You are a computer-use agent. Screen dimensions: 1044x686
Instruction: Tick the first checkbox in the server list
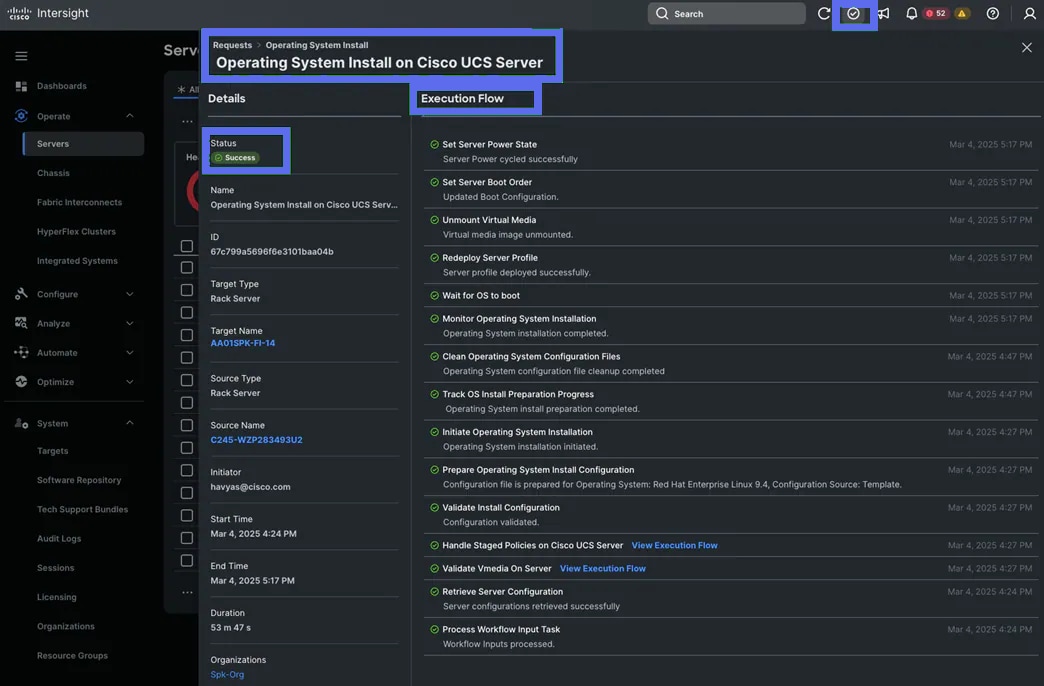(x=187, y=246)
